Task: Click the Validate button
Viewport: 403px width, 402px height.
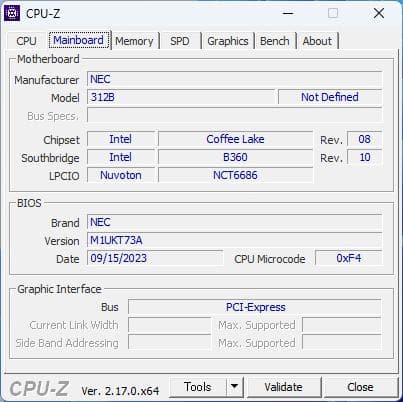Action: [x=284, y=387]
